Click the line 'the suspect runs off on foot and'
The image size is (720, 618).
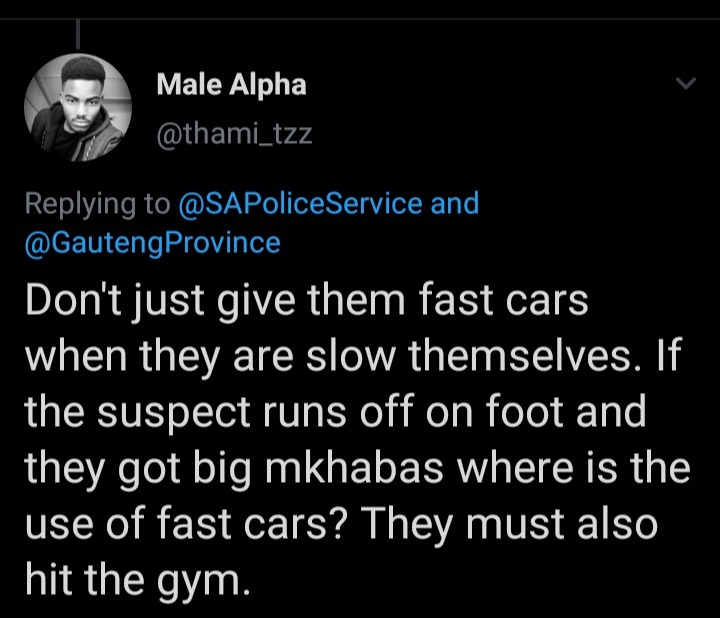pyautogui.click(x=336, y=412)
